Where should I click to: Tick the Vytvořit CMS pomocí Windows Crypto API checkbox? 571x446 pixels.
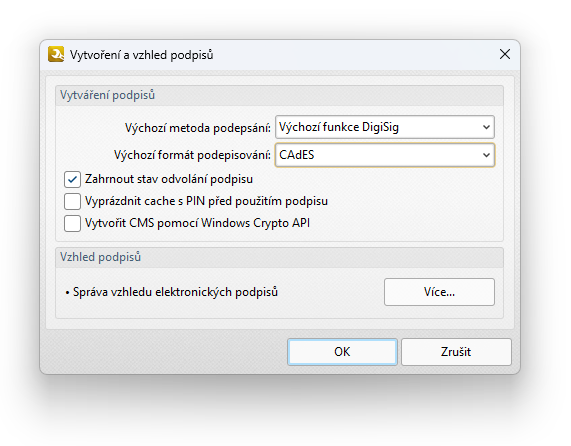[72, 223]
